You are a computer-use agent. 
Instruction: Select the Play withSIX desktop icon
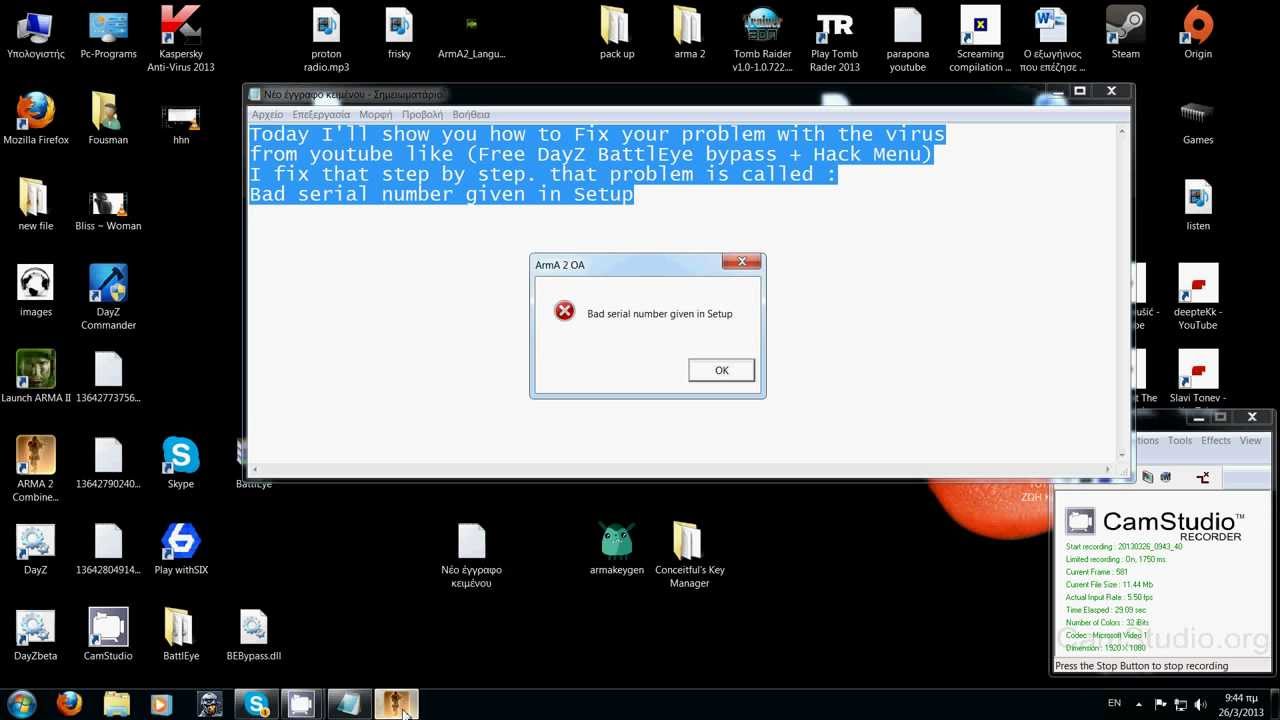pos(181,550)
